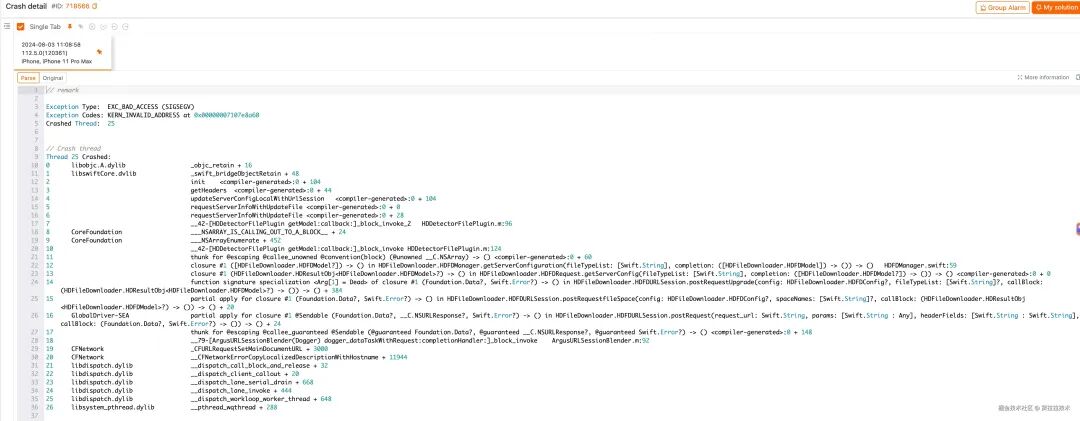Click the 'updateServerConfigLocalWithUrlSession' frame
Viewport: 1080px width, 421px height.
(313, 198)
